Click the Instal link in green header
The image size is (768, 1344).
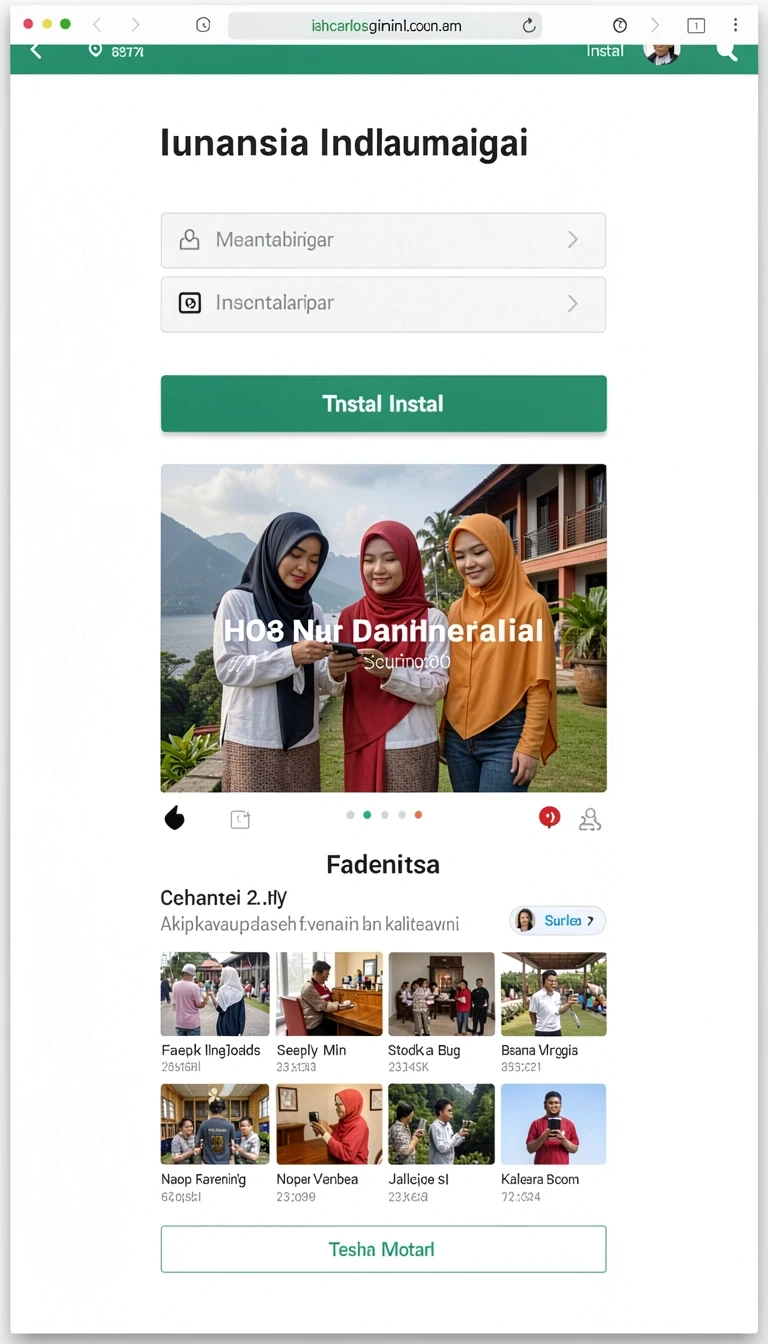click(605, 51)
